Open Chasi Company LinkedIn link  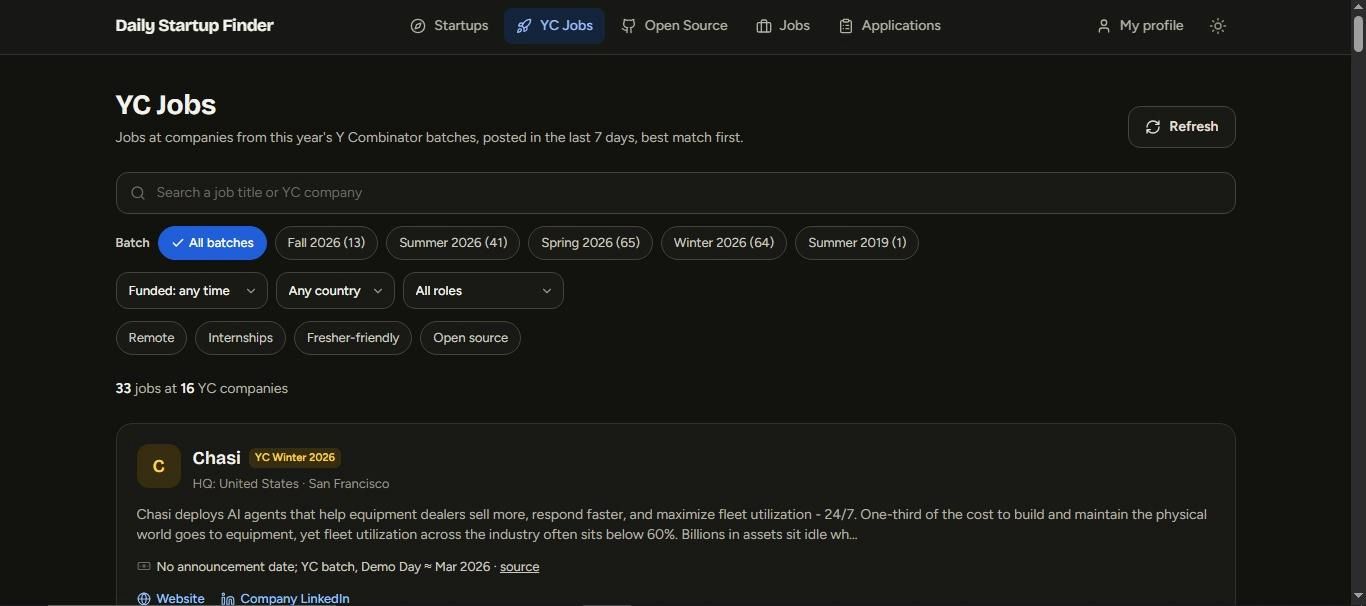[285, 599]
